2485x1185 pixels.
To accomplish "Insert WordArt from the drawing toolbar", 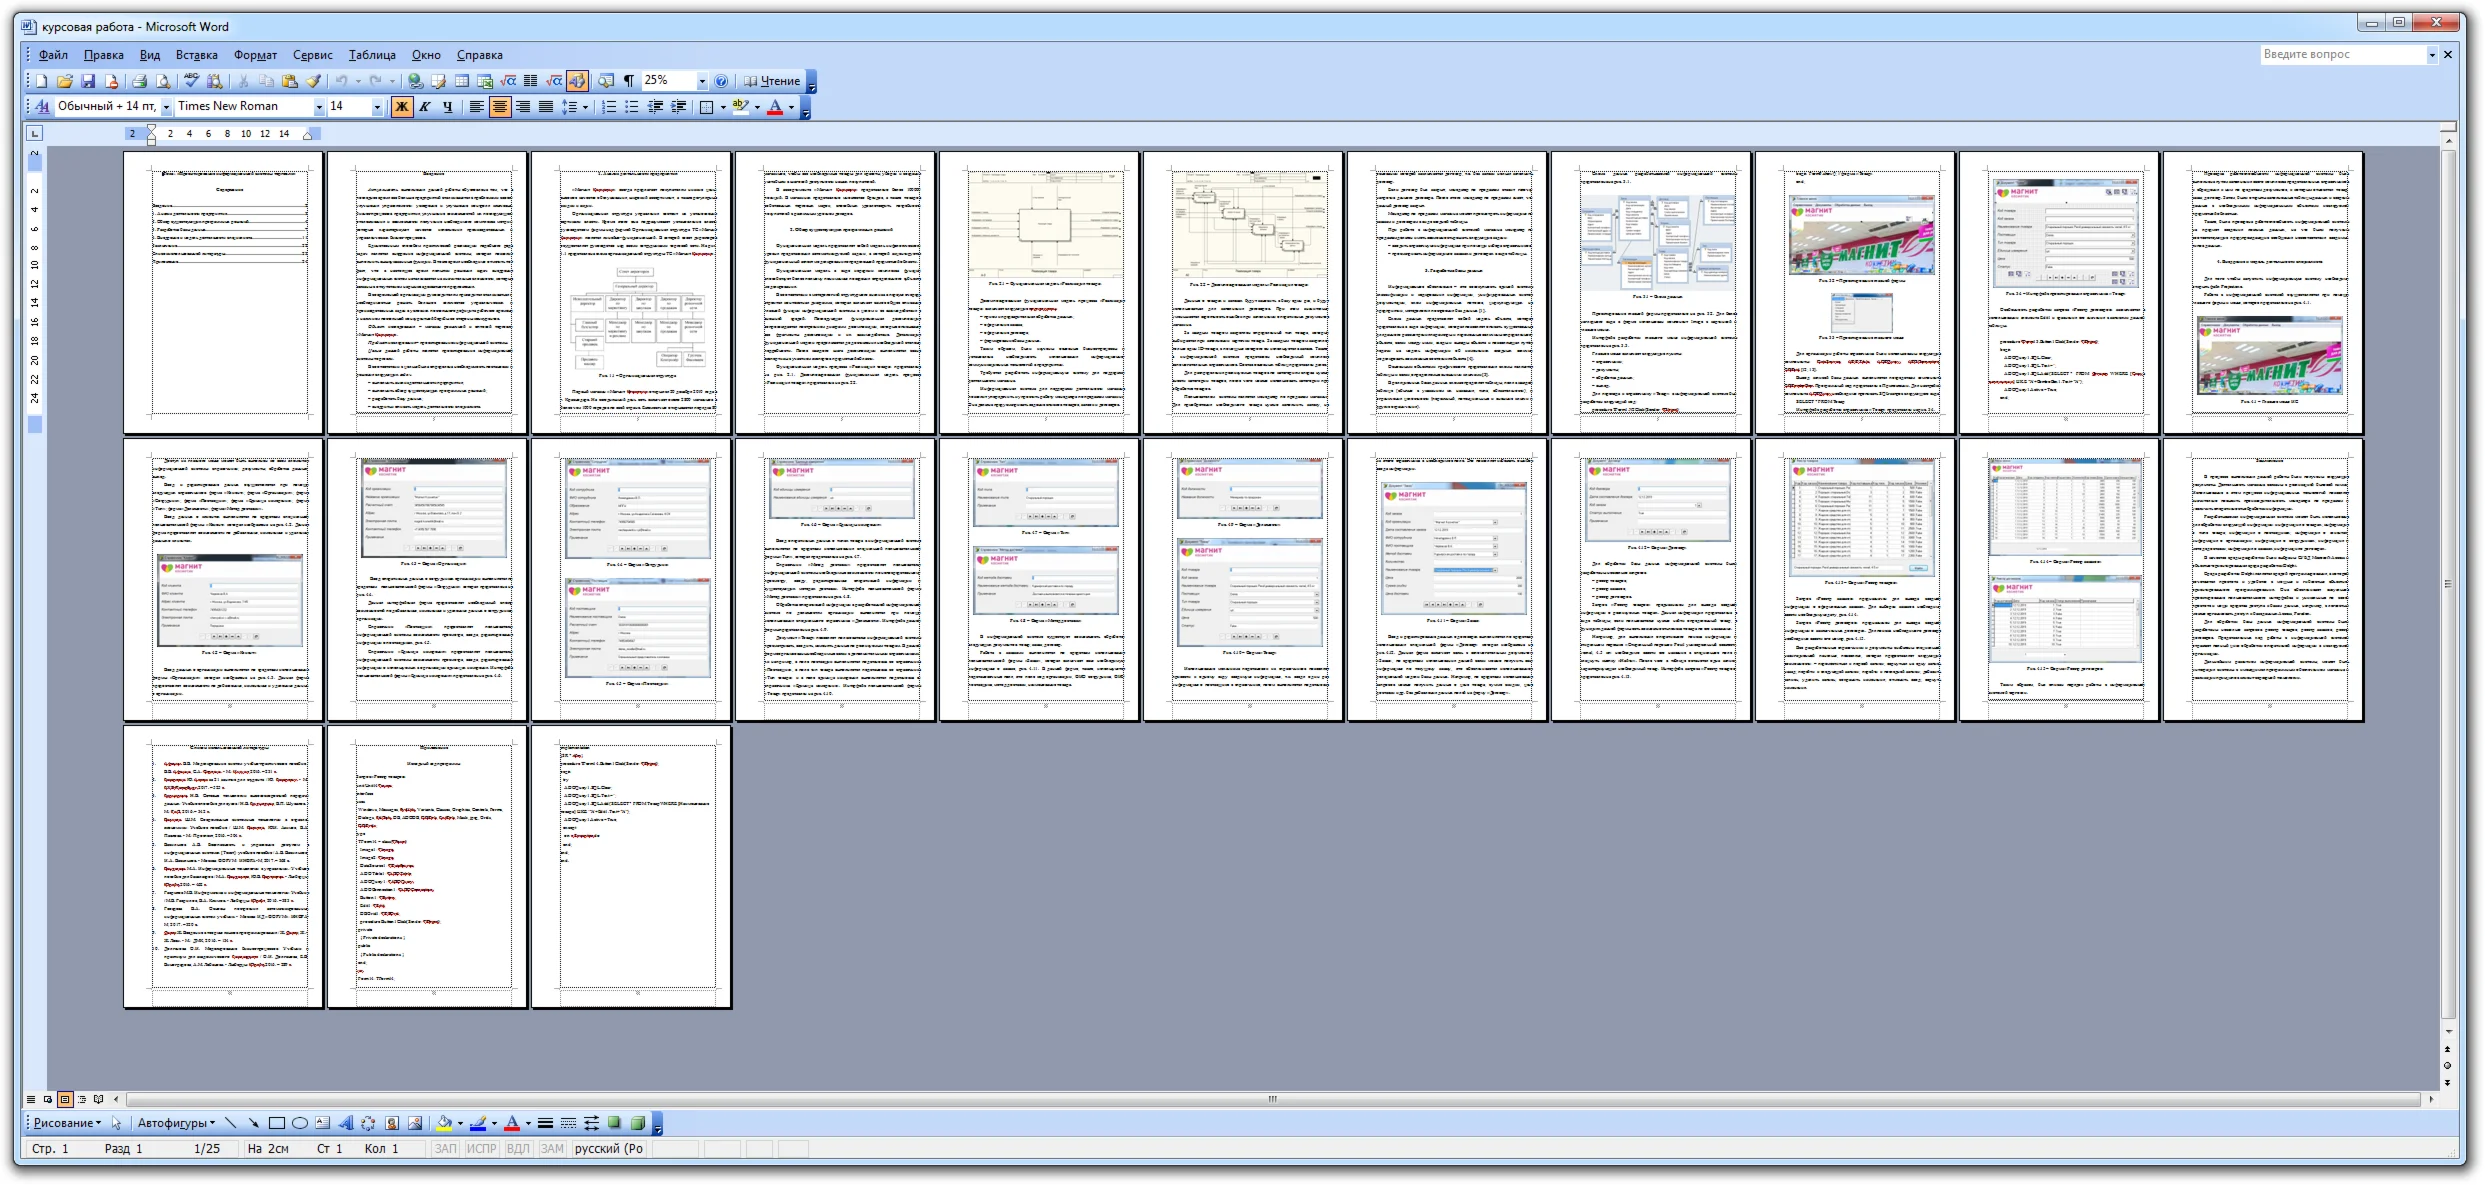I will pyautogui.click(x=345, y=1123).
